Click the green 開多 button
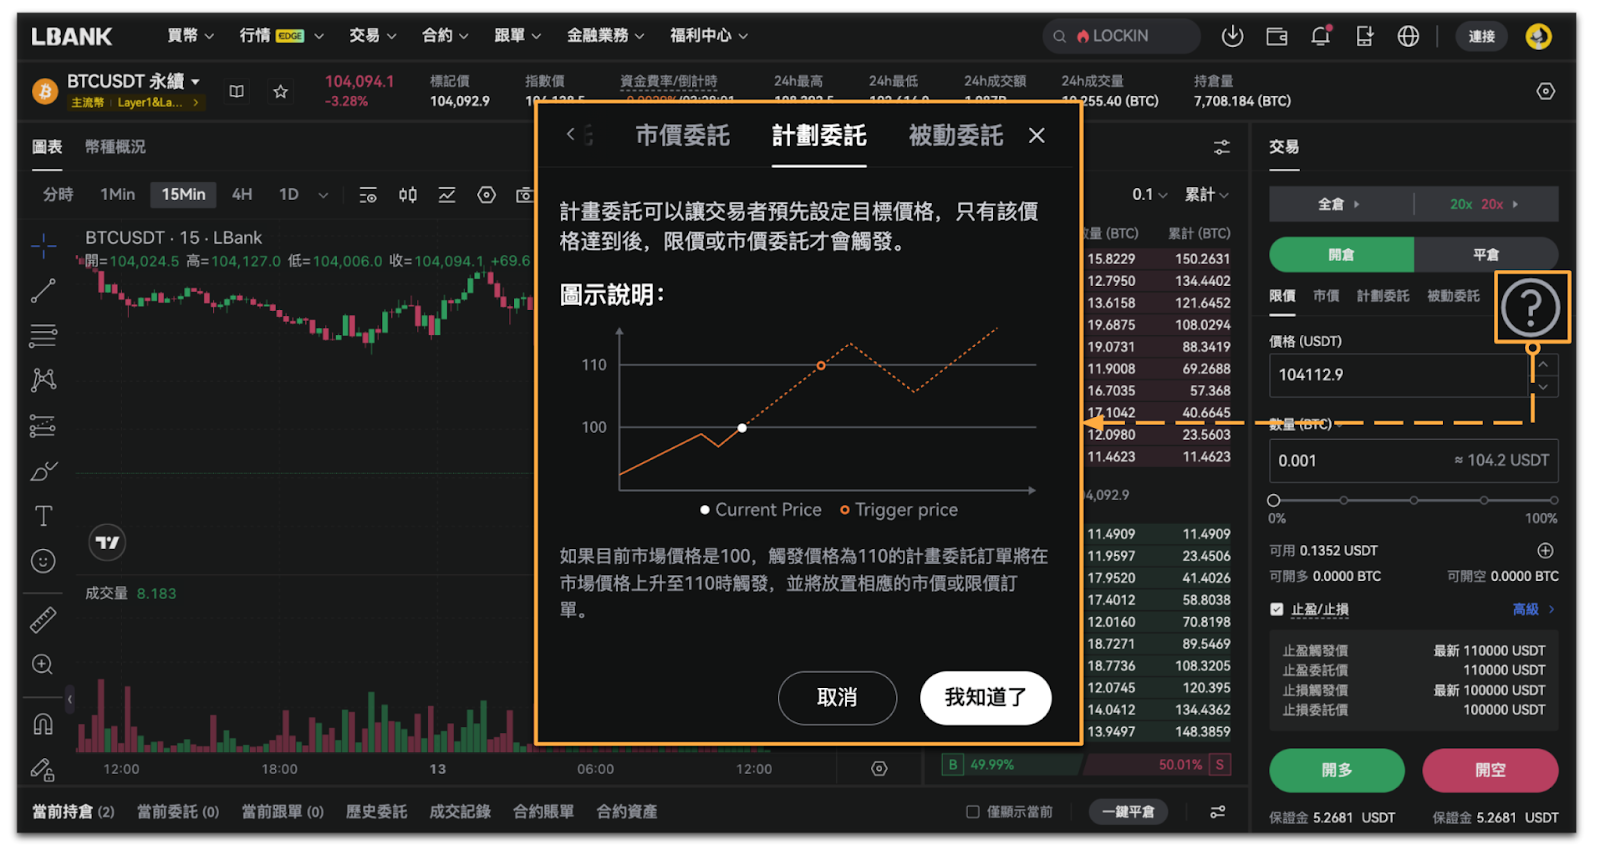This screenshot has width=1600, height=852. [x=1336, y=770]
